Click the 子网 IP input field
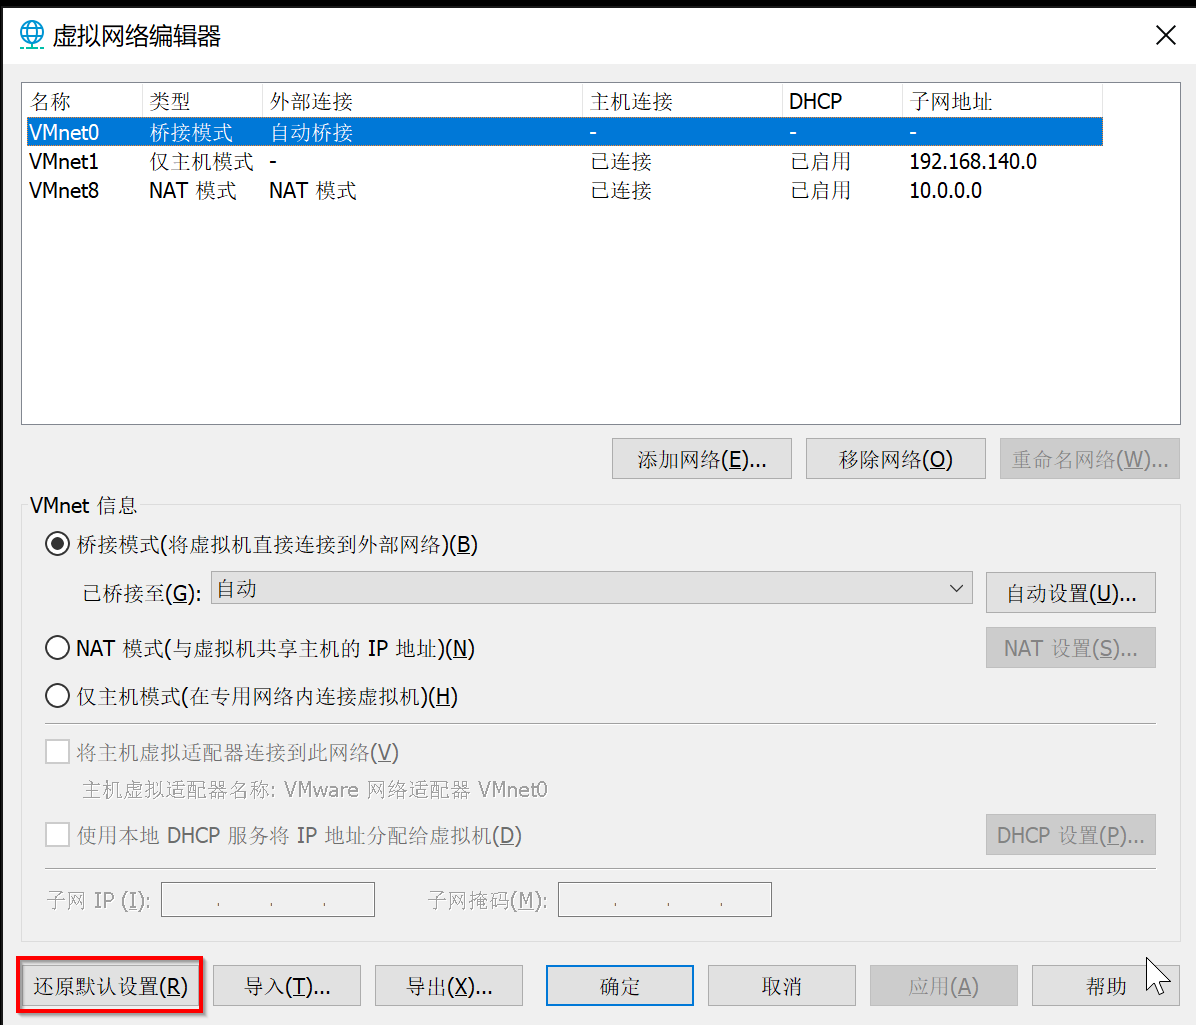The image size is (1196, 1025). [268, 900]
